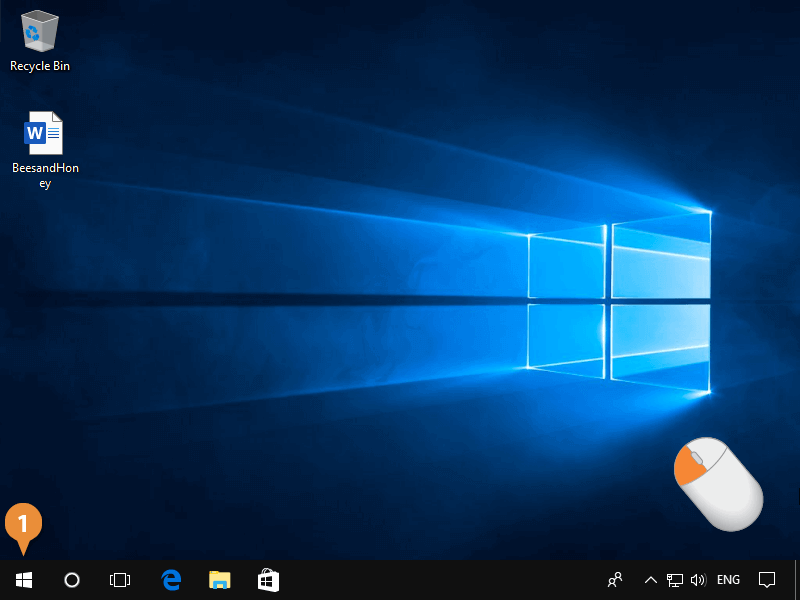The image size is (800, 600).
Task: Open the Microsoft Store taskbar icon
Action: (x=268, y=580)
